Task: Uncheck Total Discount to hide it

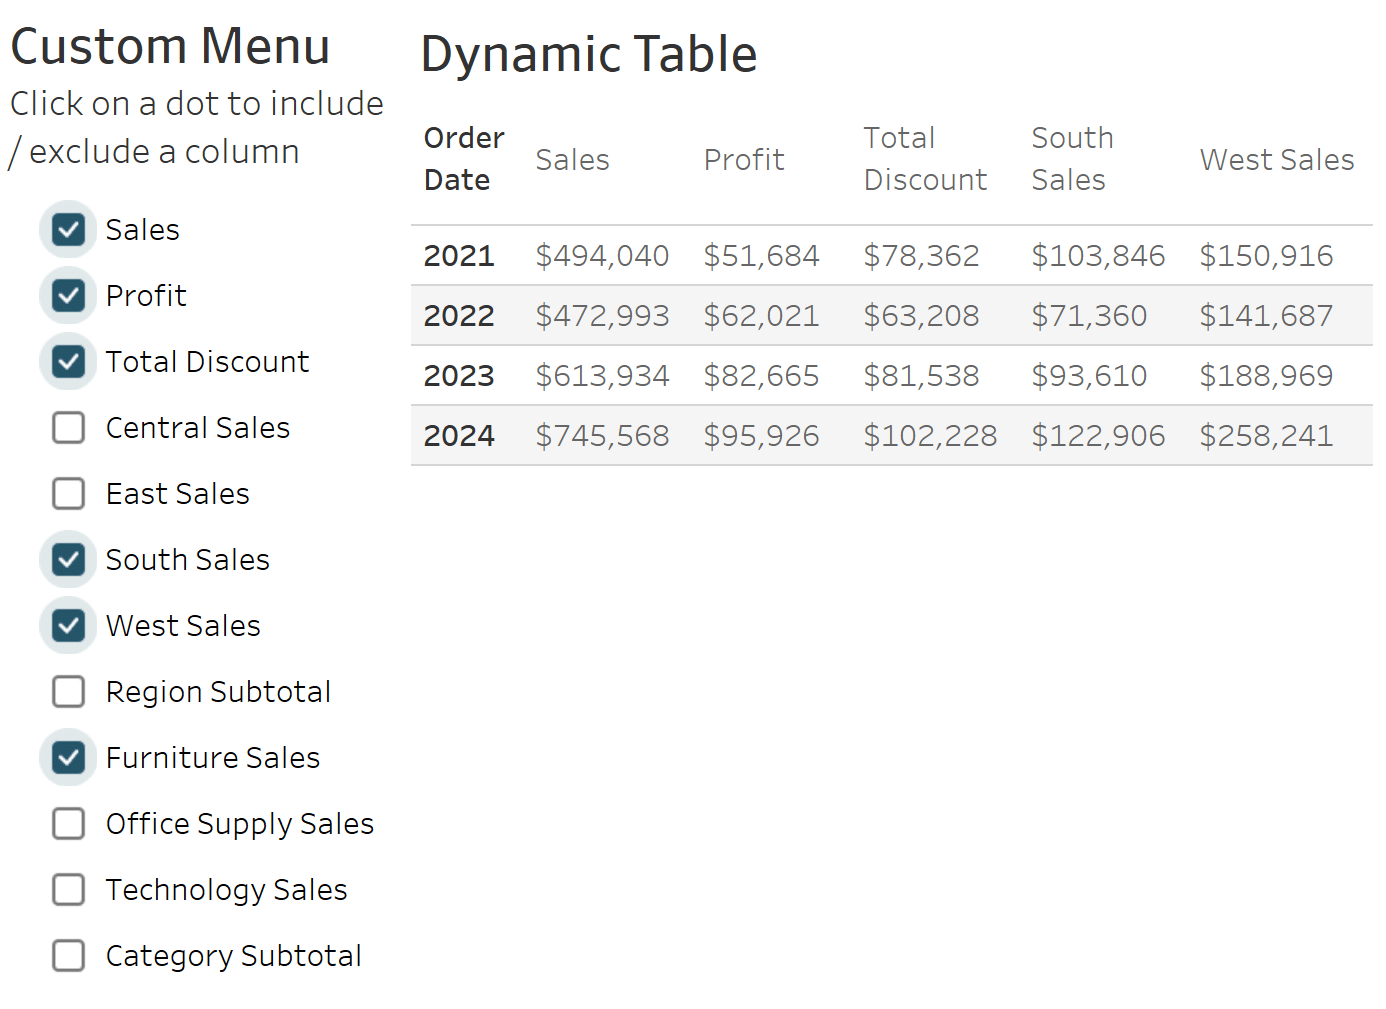Action: (x=67, y=361)
